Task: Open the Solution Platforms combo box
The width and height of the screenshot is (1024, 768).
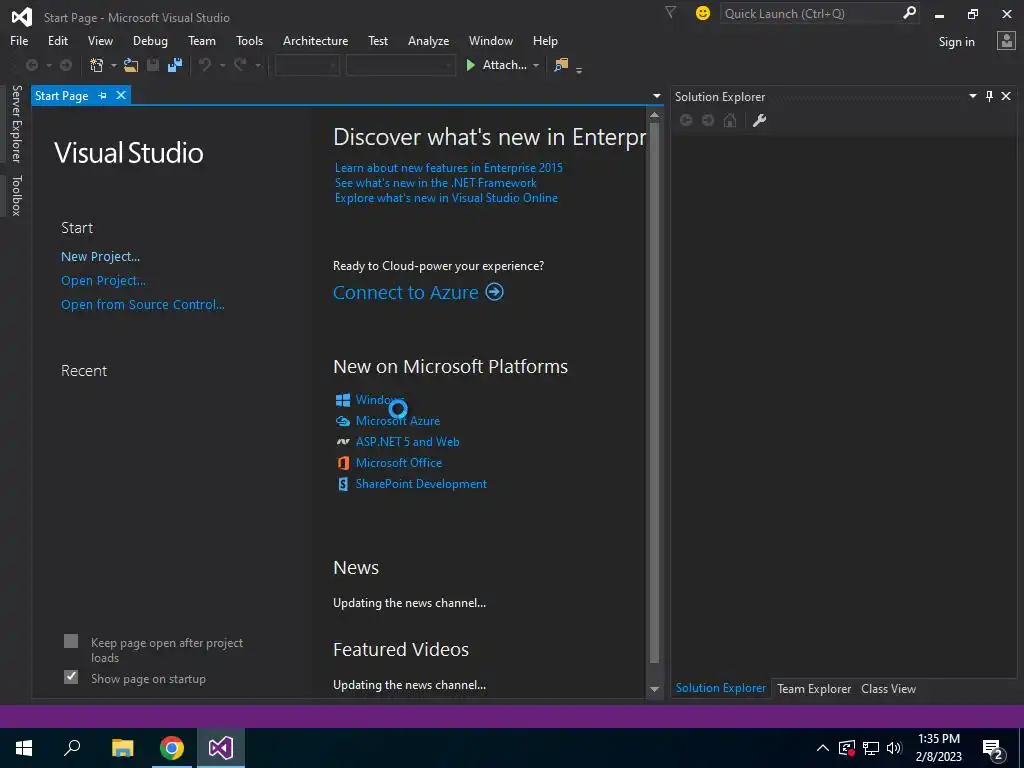Action: (x=400, y=65)
